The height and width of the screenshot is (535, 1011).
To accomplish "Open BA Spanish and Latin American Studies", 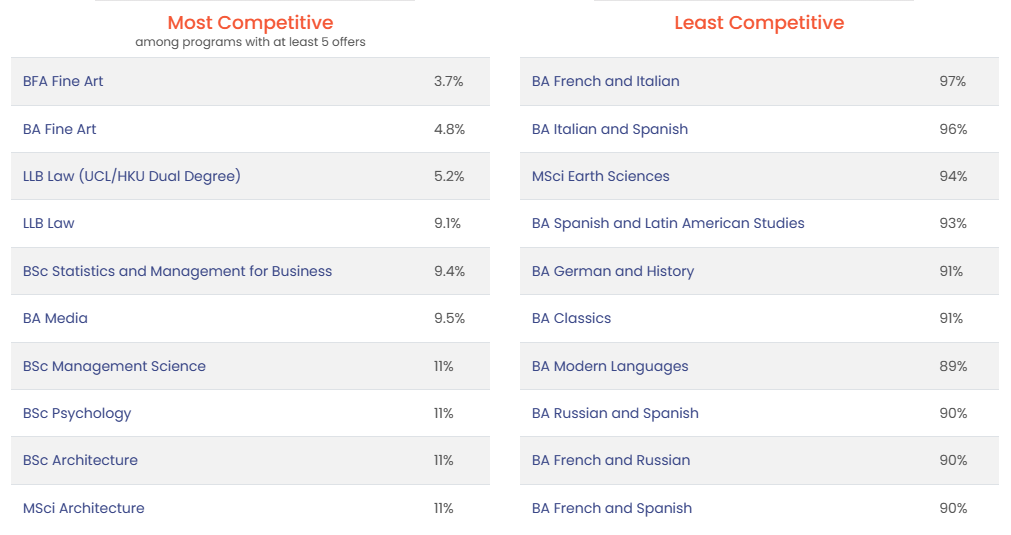I will pos(668,223).
